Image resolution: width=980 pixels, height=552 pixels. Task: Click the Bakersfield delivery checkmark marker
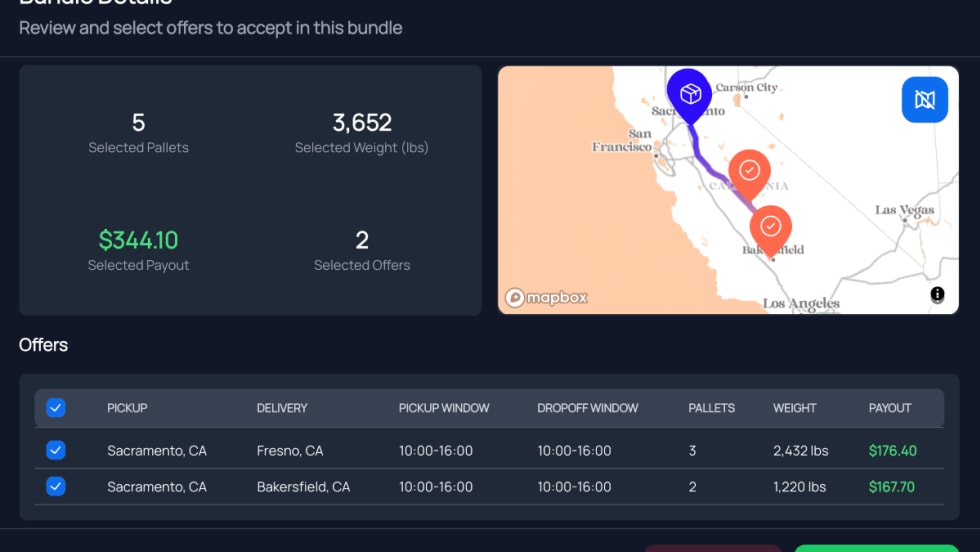click(x=771, y=224)
